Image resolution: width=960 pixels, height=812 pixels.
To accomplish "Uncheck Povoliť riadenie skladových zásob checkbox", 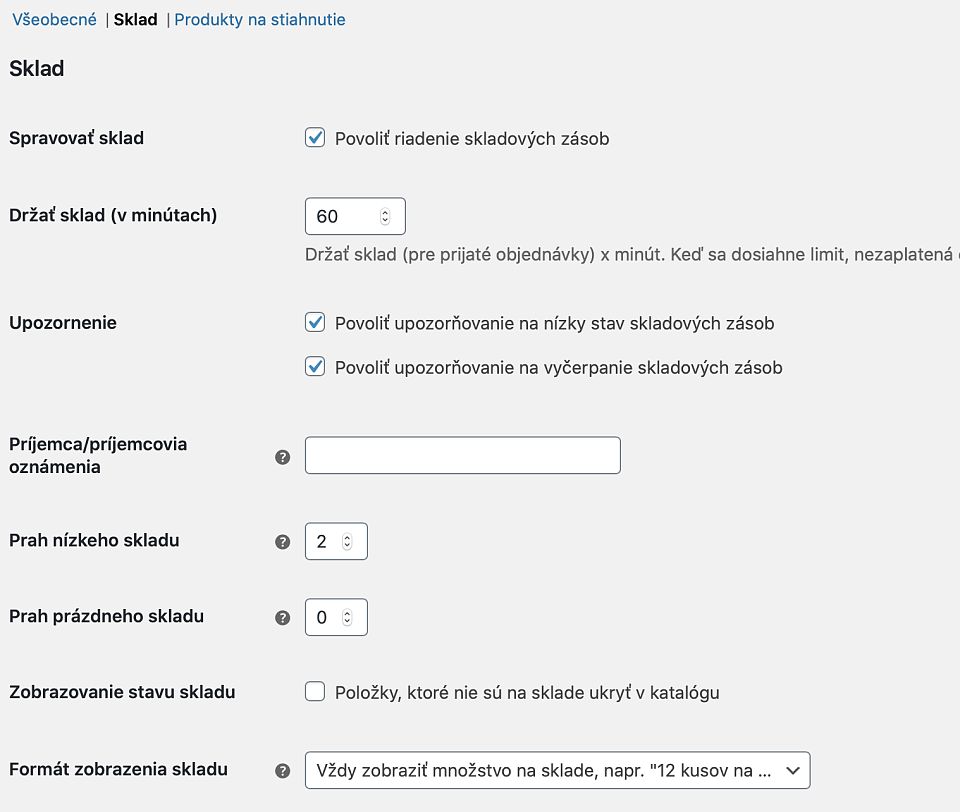I will 315,138.
